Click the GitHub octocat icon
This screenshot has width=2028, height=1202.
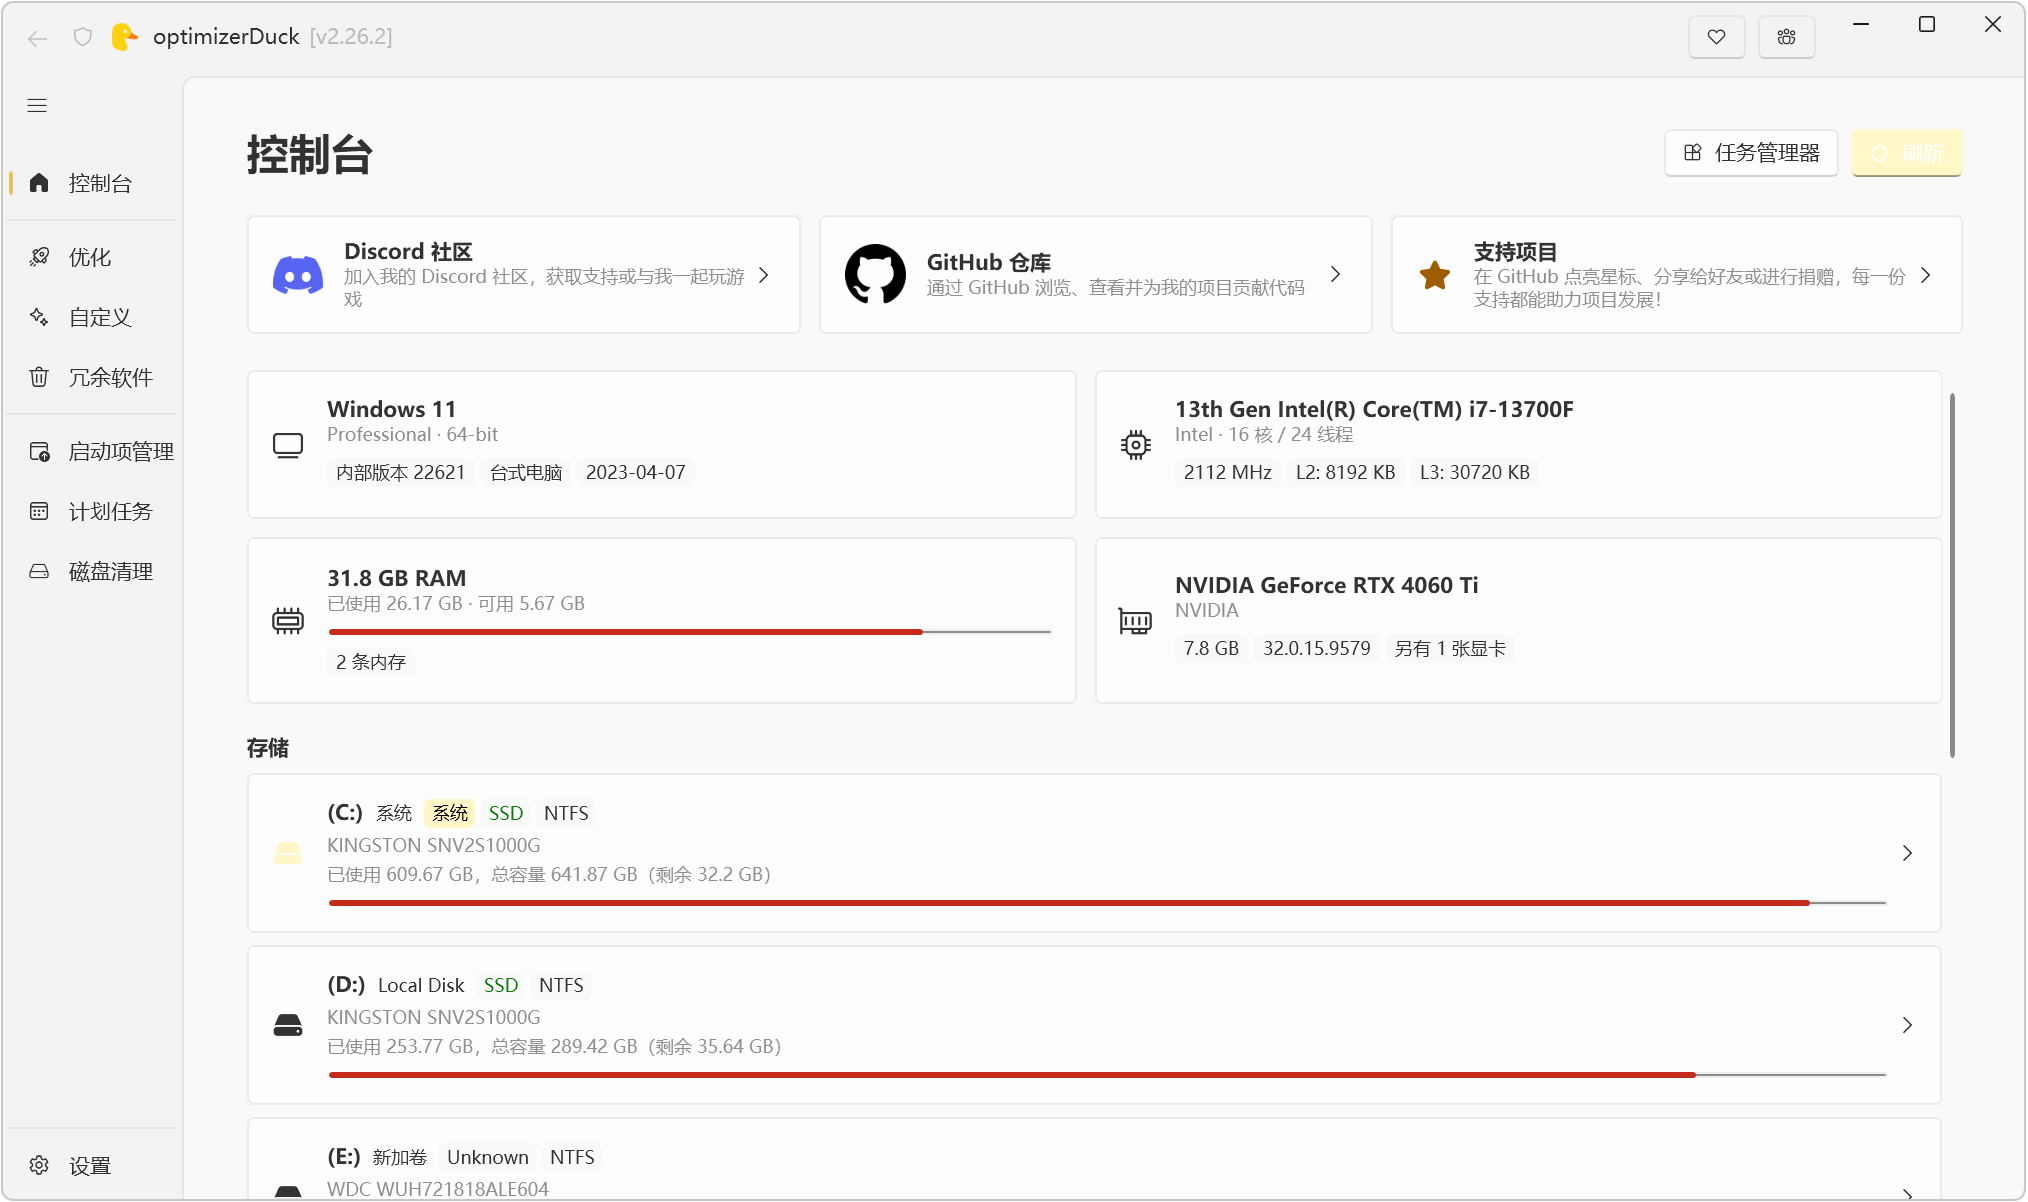(x=875, y=274)
